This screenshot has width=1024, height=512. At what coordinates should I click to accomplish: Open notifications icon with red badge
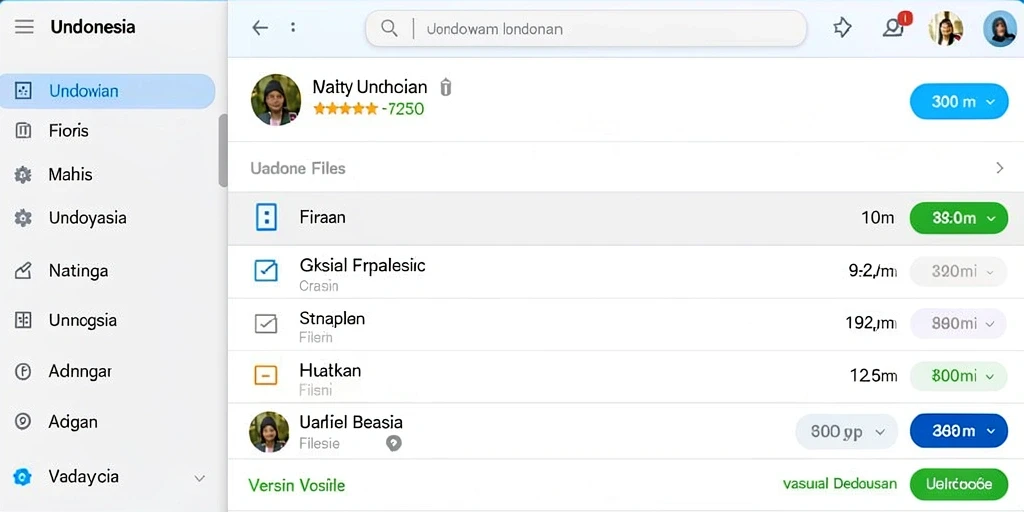pyautogui.click(x=894, y=27)
